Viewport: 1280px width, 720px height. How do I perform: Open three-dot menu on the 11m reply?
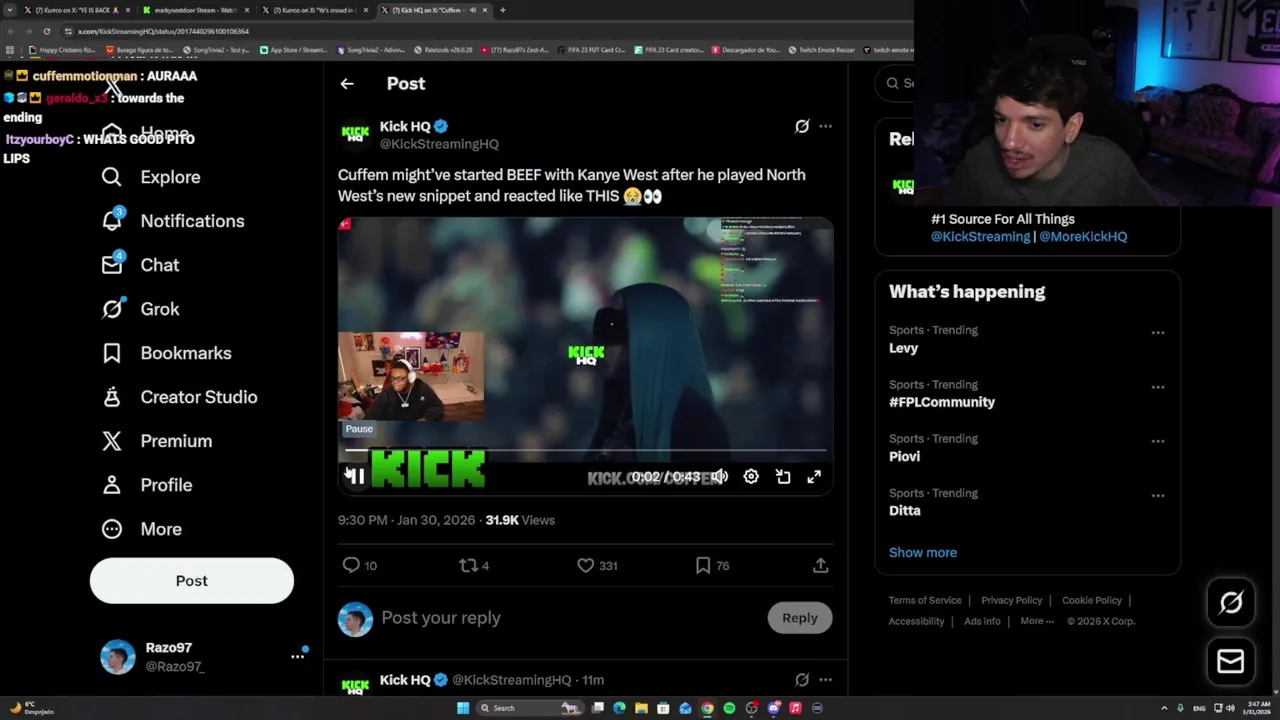[825, 680]
